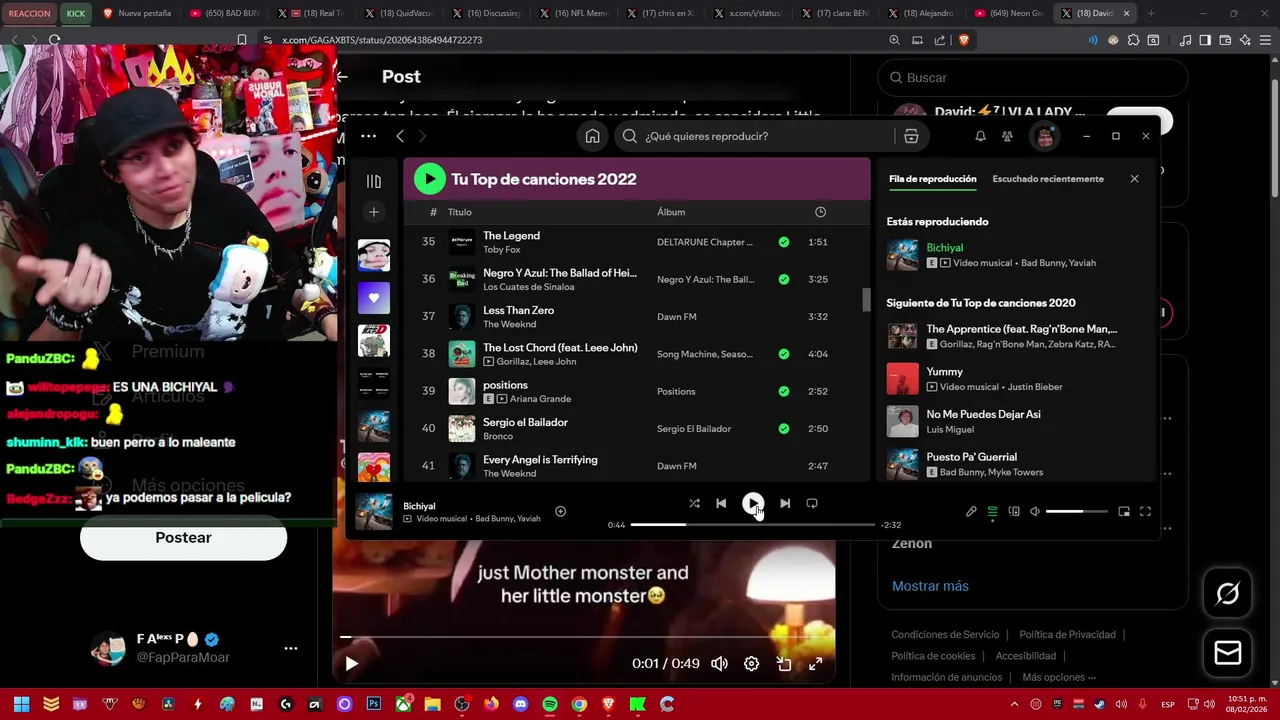This screenshot has width=1280, height=720.
Task: Play the X video
Action: (351, 663)
